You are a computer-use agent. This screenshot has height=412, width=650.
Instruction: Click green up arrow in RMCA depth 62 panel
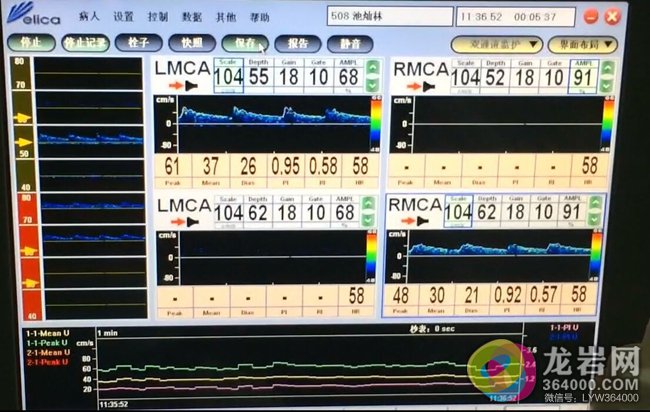[x=595, y=202]
